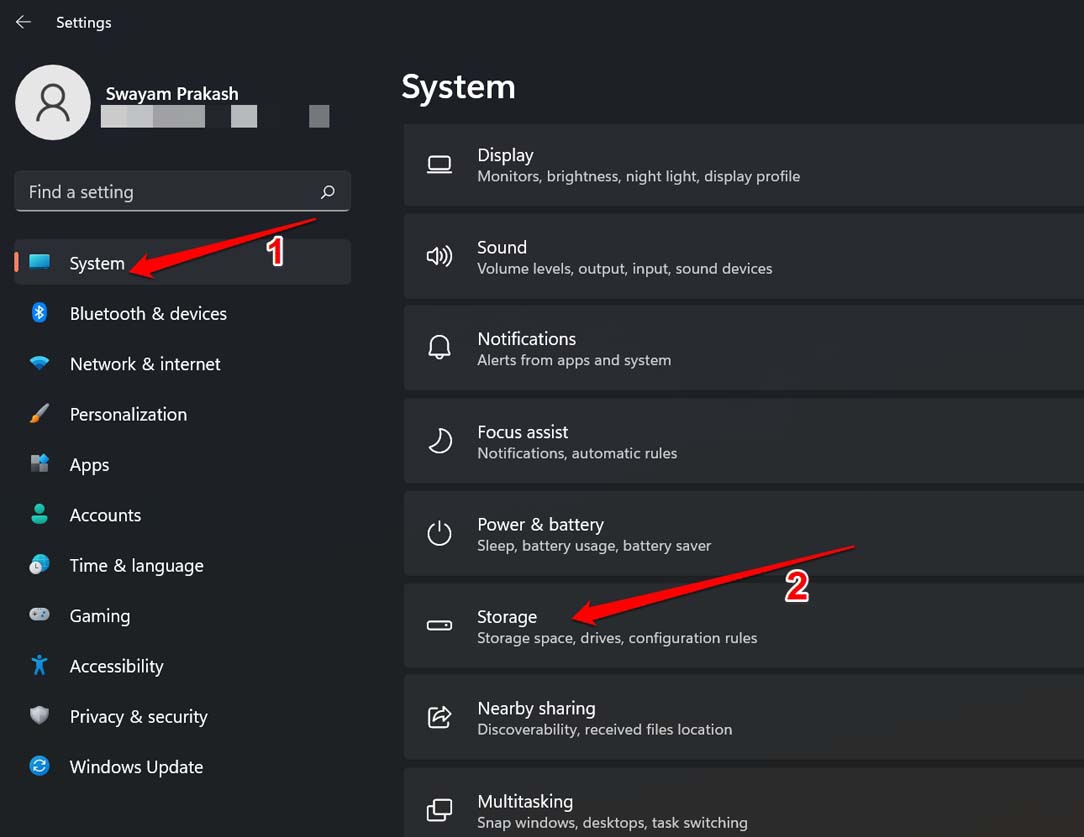Open Time & language settings
The width and height of the screenshot is (1084, 837).
click(x=136, y=565)
